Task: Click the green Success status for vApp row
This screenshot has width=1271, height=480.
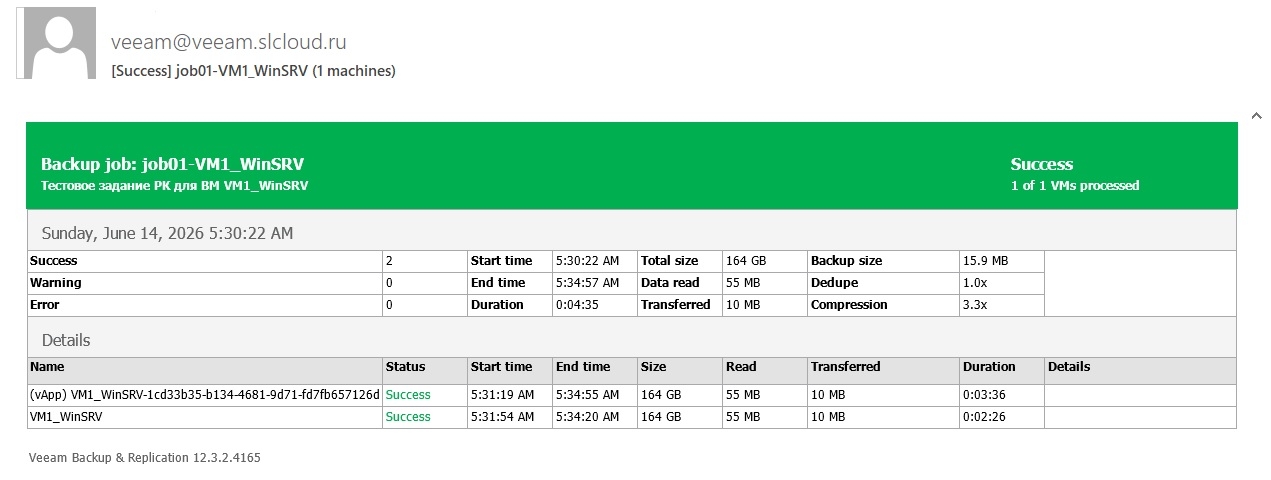Action: point(408,395)
